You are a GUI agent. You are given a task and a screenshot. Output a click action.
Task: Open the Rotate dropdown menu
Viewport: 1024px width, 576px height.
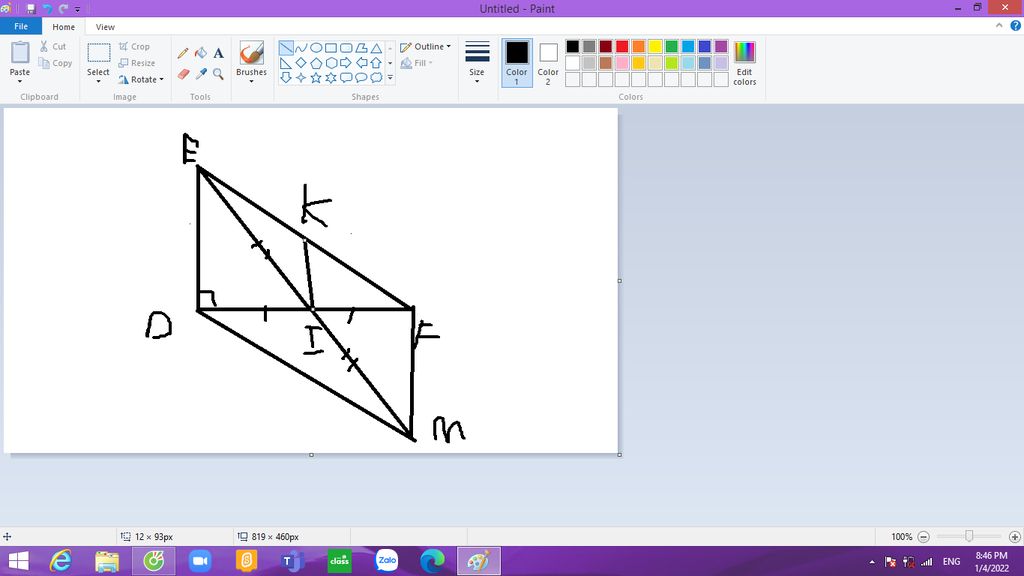141,80
